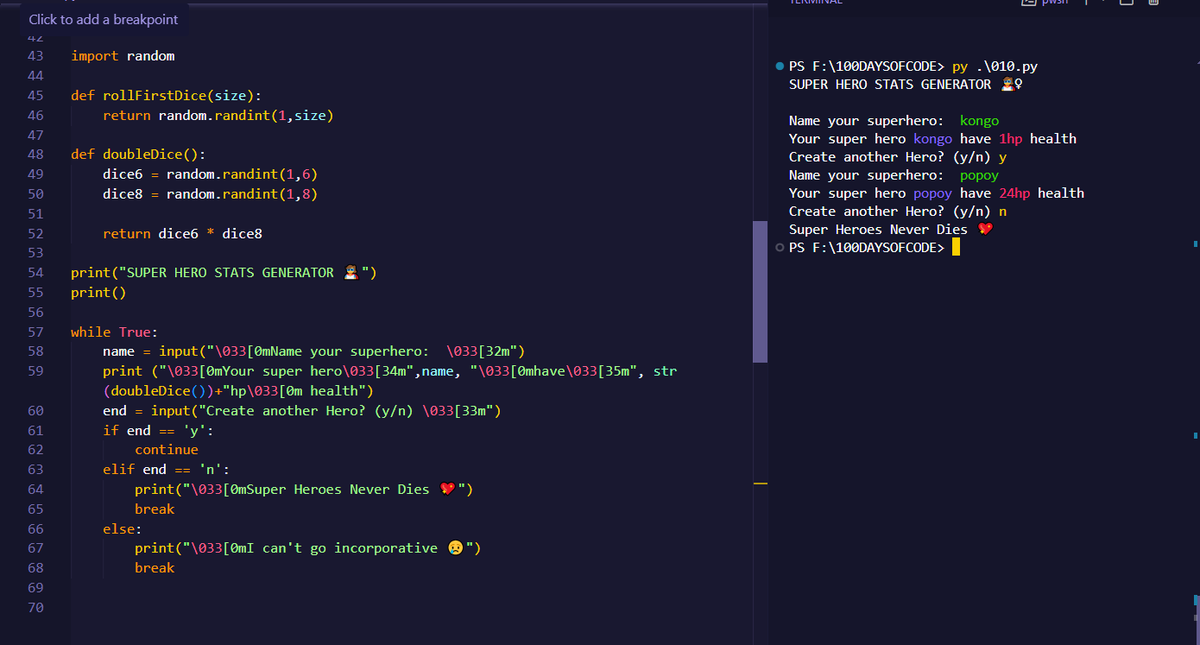The image size is (1200, 645).
Task: Click the 'rollFirstDice' function name
Action: point(154,96)
